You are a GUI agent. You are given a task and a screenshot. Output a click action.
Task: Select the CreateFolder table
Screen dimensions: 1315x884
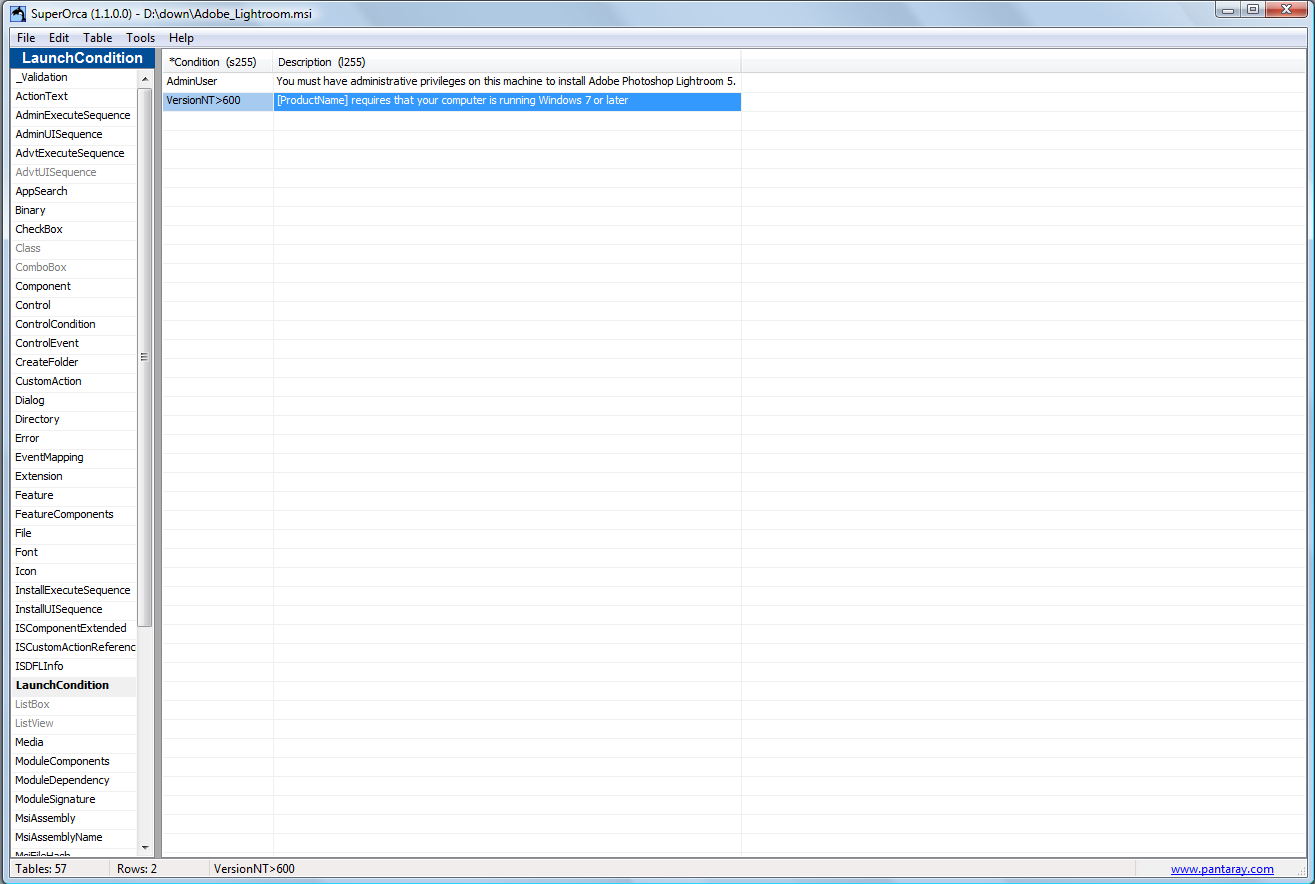point(74,362)
